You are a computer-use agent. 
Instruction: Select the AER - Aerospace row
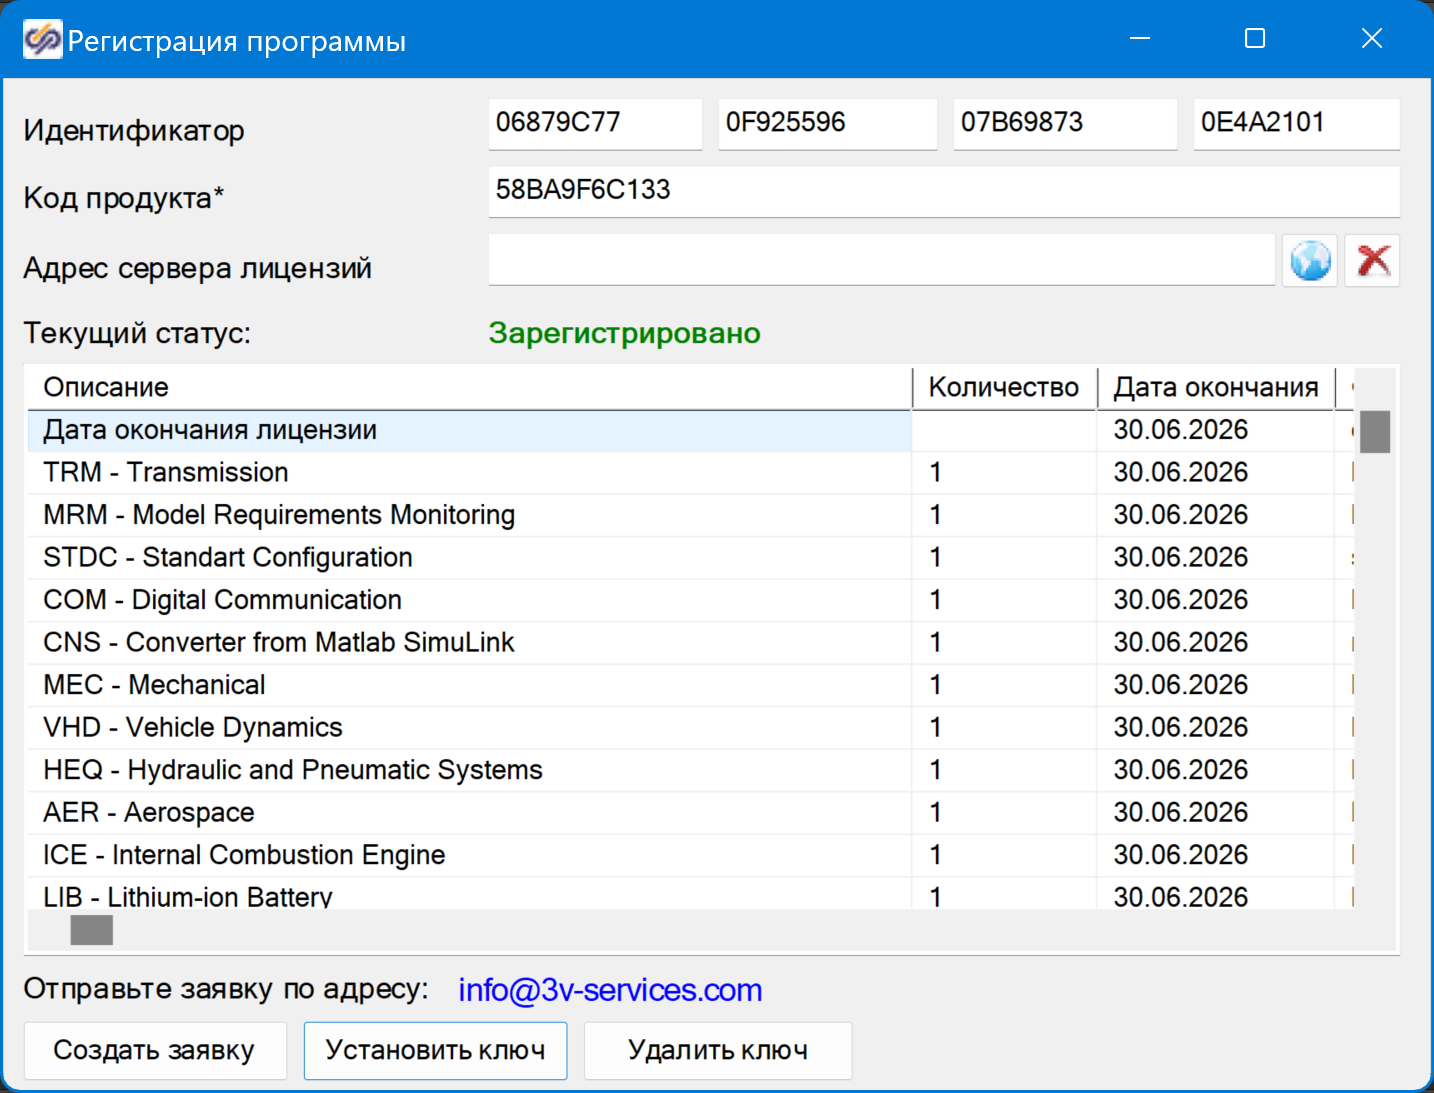pos(149,813)
